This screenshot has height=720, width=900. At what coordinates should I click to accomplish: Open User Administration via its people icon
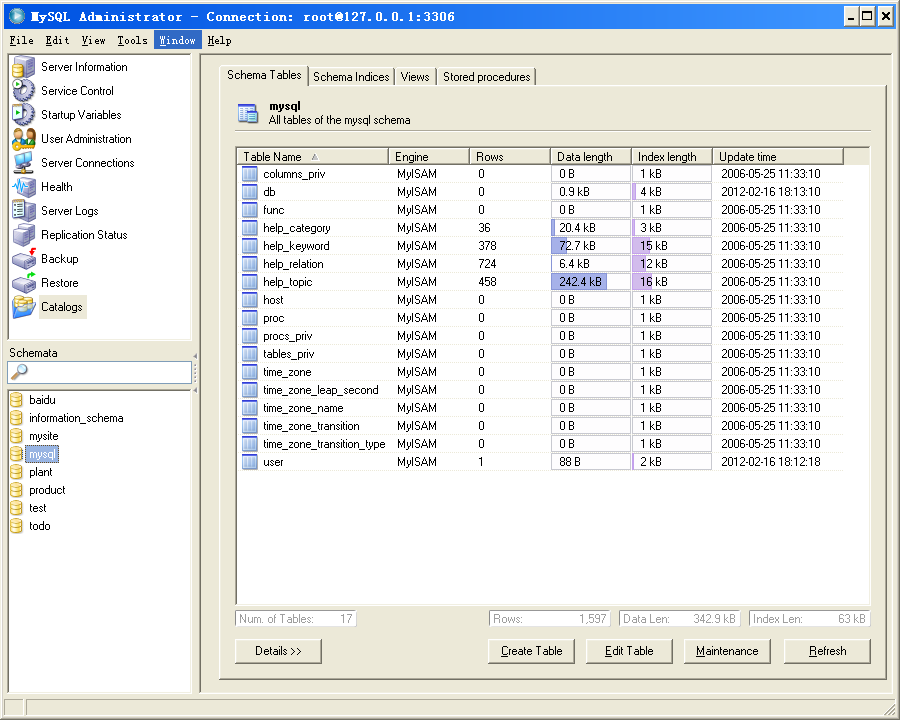tap(24, 139)
